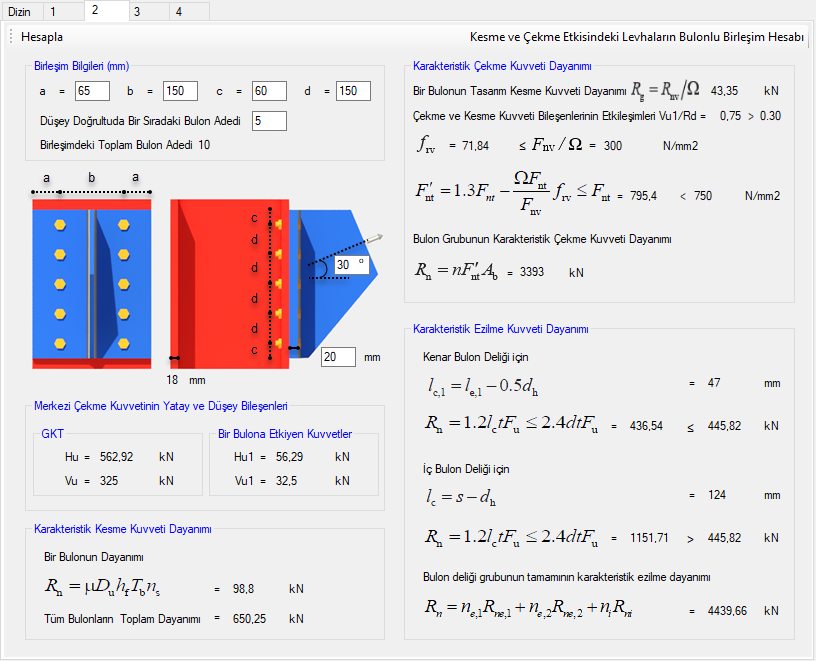The image size is (816, 661).
Task: Click the group bearing strength 4439,66
Action: click(x=727, y=611)
